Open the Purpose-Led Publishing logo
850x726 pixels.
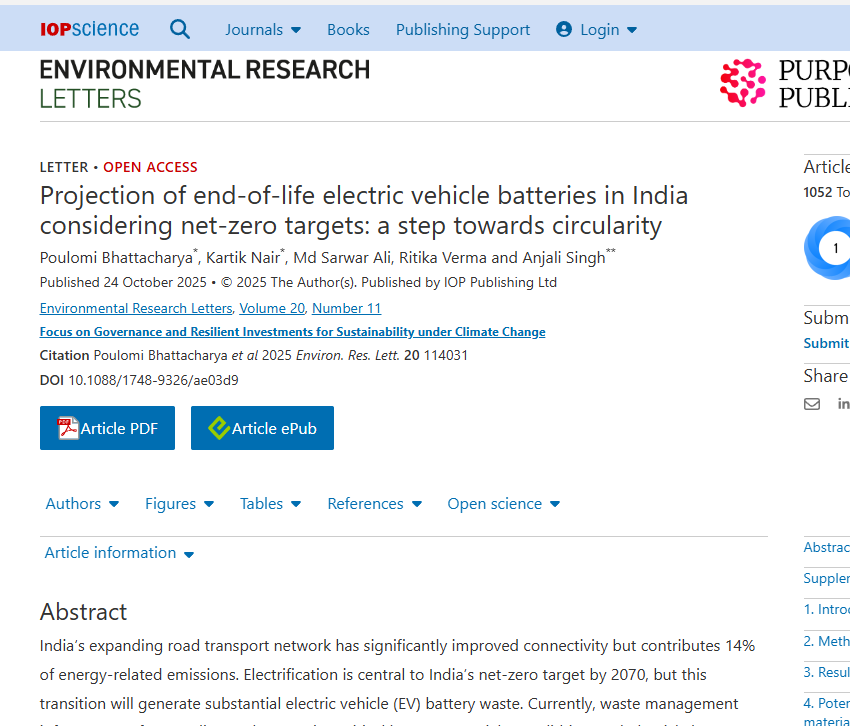[x=785, y=83]
